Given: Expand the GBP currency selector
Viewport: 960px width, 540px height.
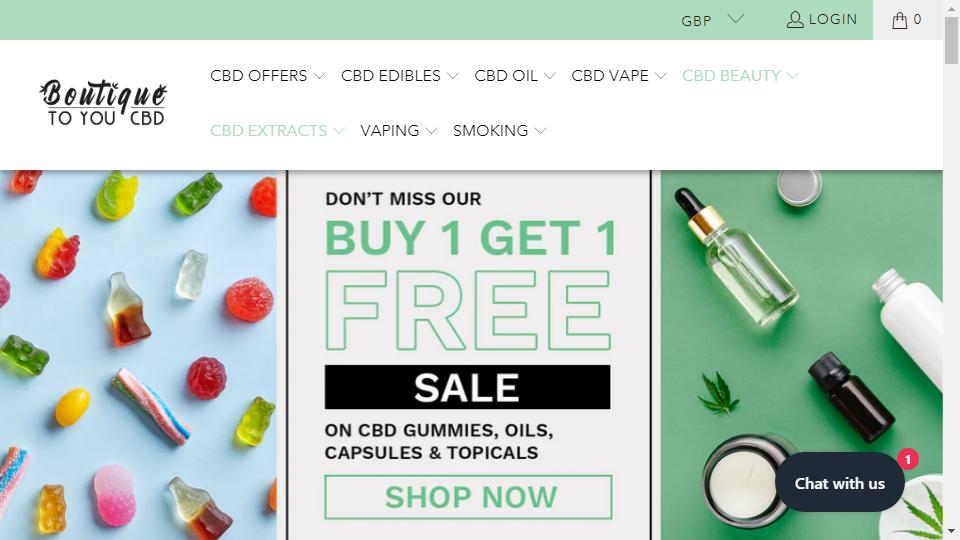Looking at the screenshot, I should (713, 20).
